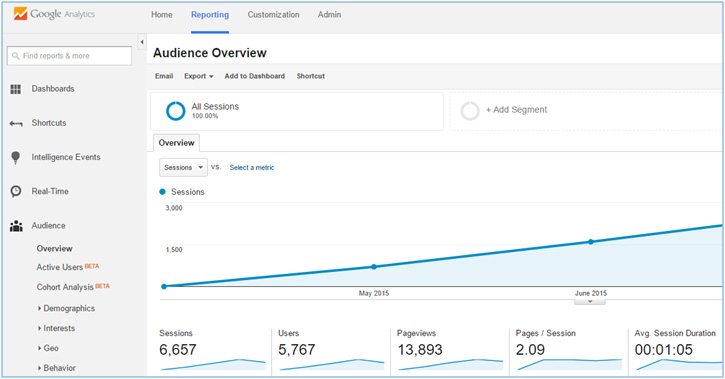725x379 pixels.
Task: Open the Audience sidebar section
Action: coord(49,226)
